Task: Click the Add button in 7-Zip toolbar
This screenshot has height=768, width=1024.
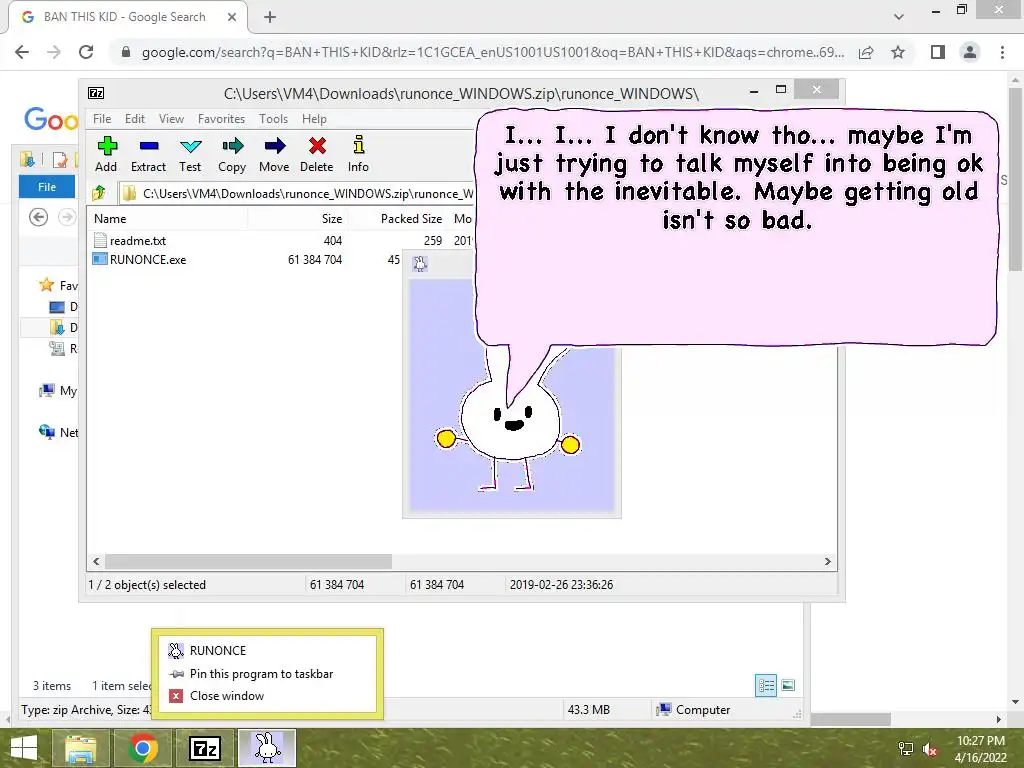Action: (x=106, y=154)
